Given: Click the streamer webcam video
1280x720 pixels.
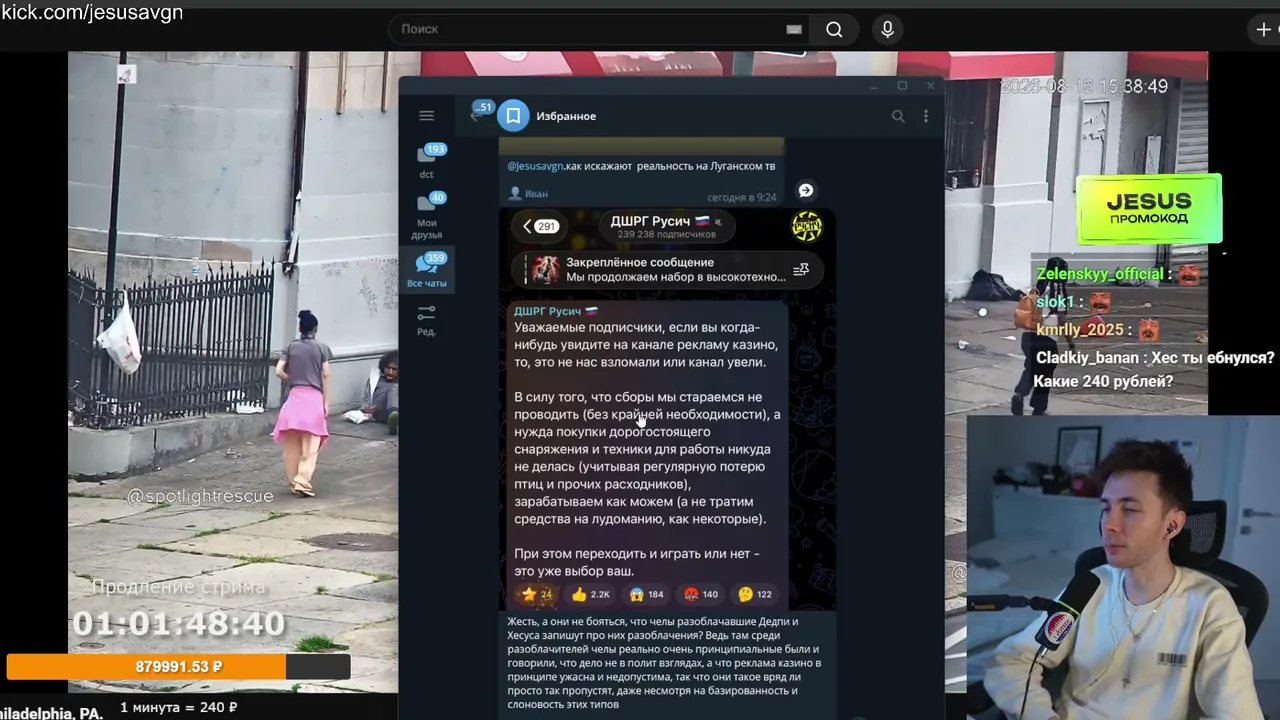Looking at the screenshot, I should pyautogui.click(x=1124, y=567).
